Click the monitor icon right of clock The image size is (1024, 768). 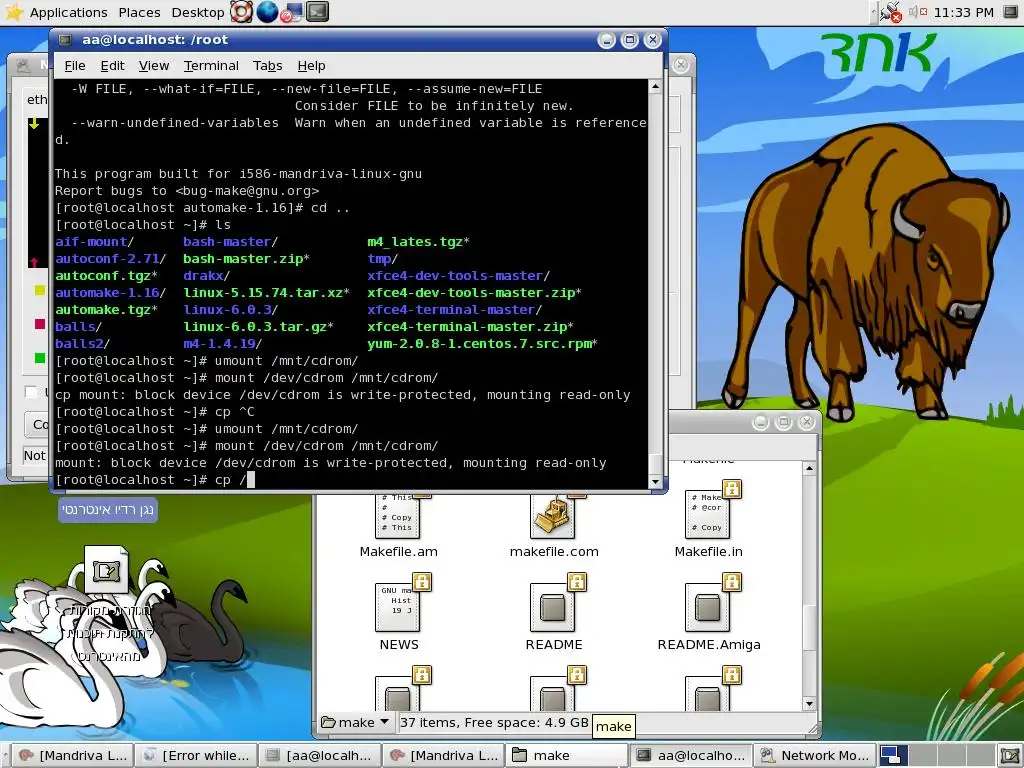pyautogui.click(x=1010, y=12)
